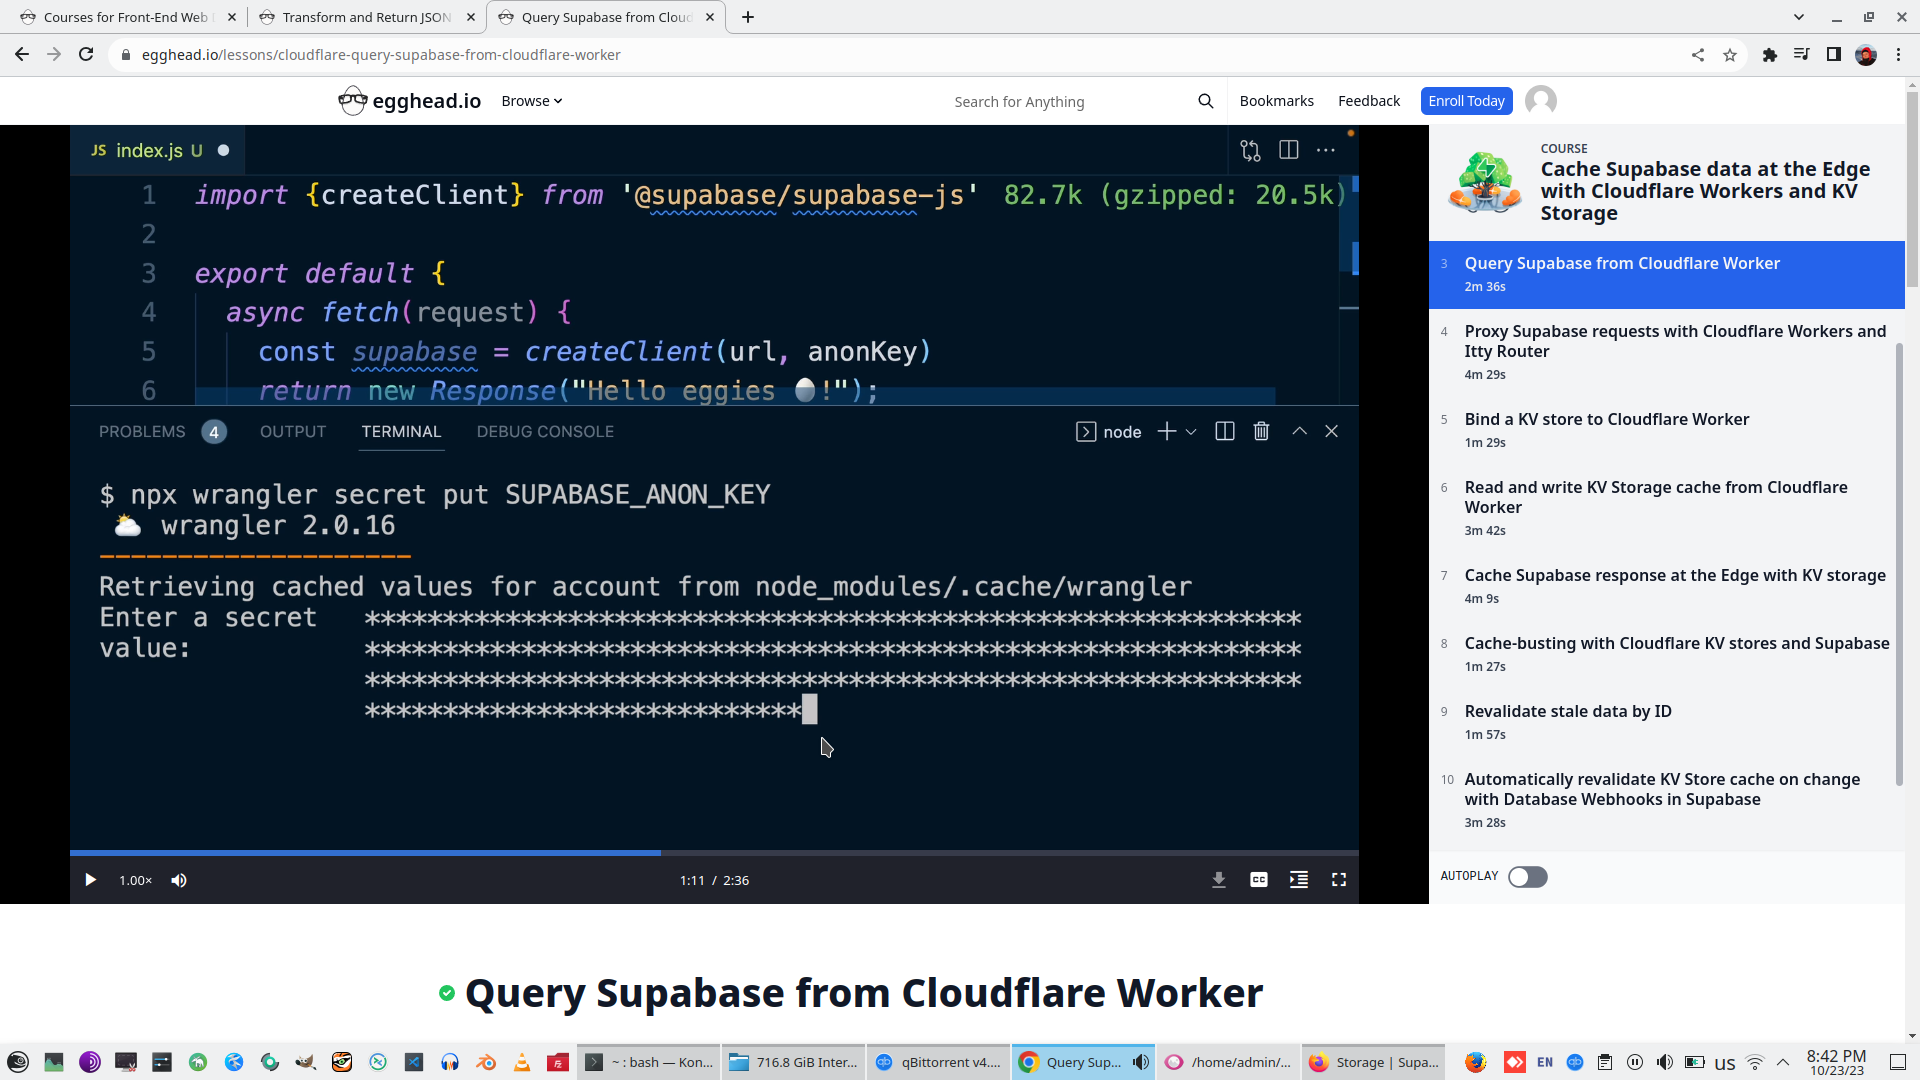The width and height of the screenshot is (1920, 1080).
Task: Switch to Courses for Front-End Web tab
Action: pyautogui.click(x=126, y=17)
